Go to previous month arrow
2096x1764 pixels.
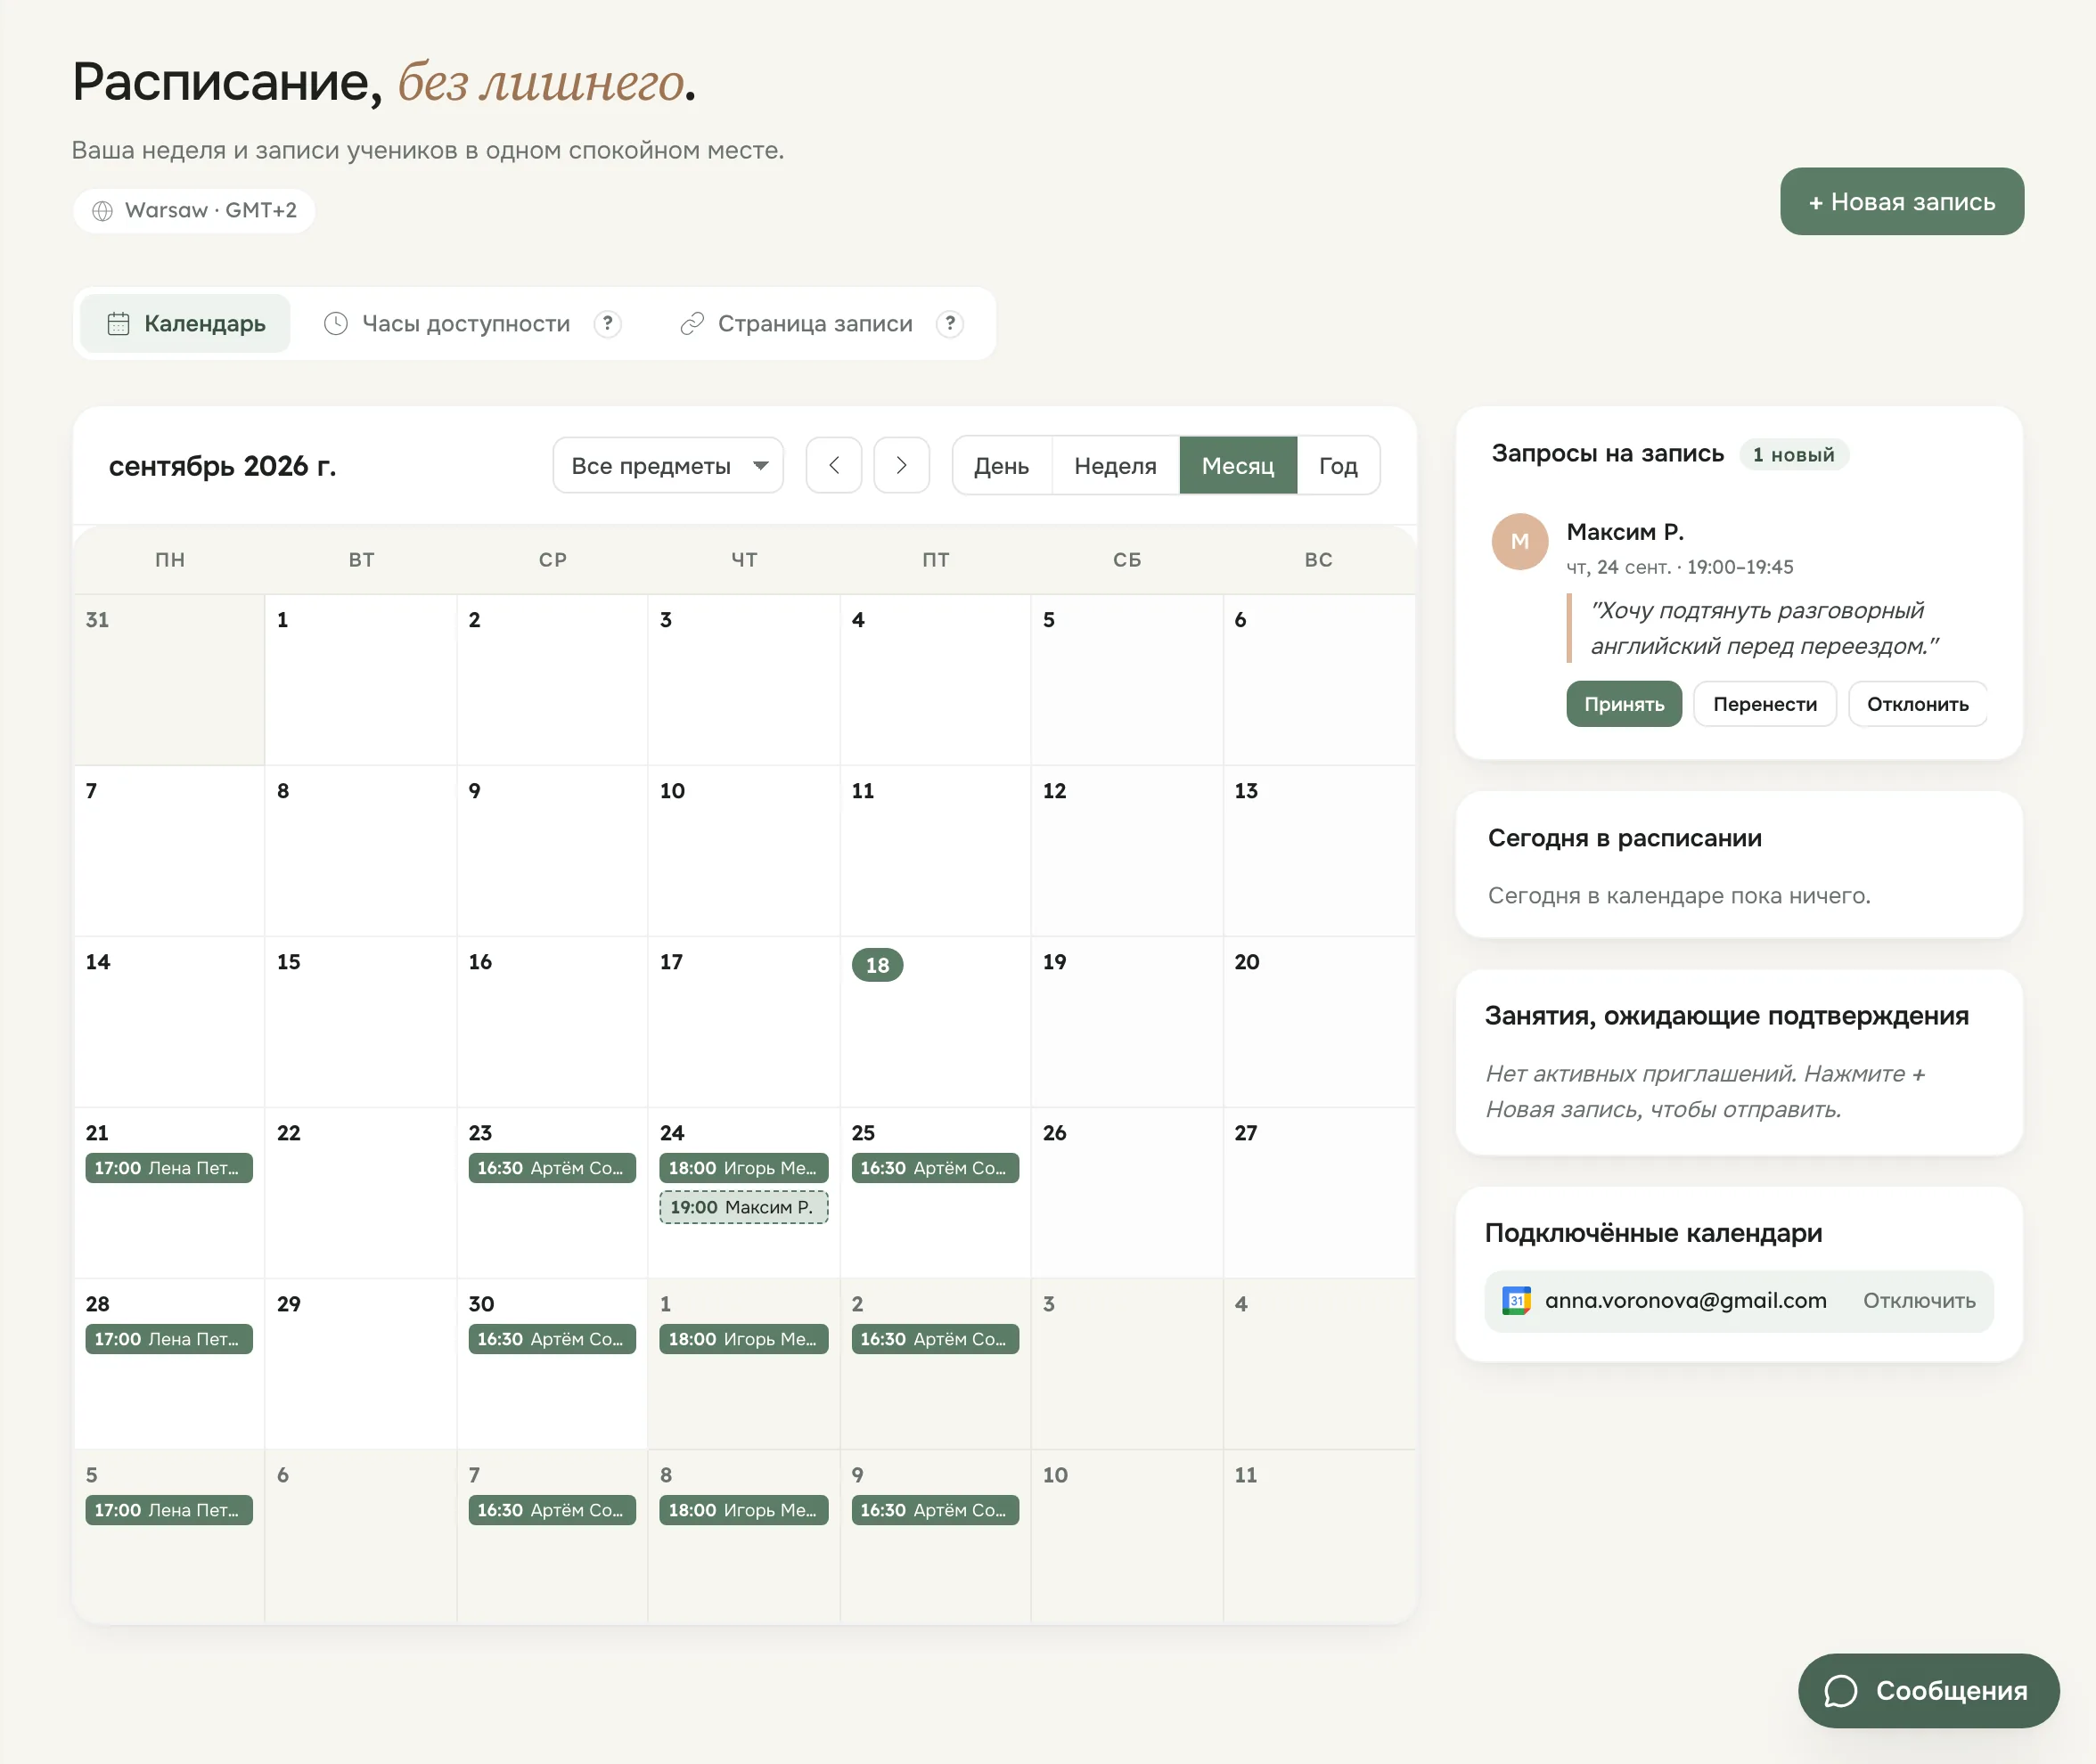click(x=834, y=465)
